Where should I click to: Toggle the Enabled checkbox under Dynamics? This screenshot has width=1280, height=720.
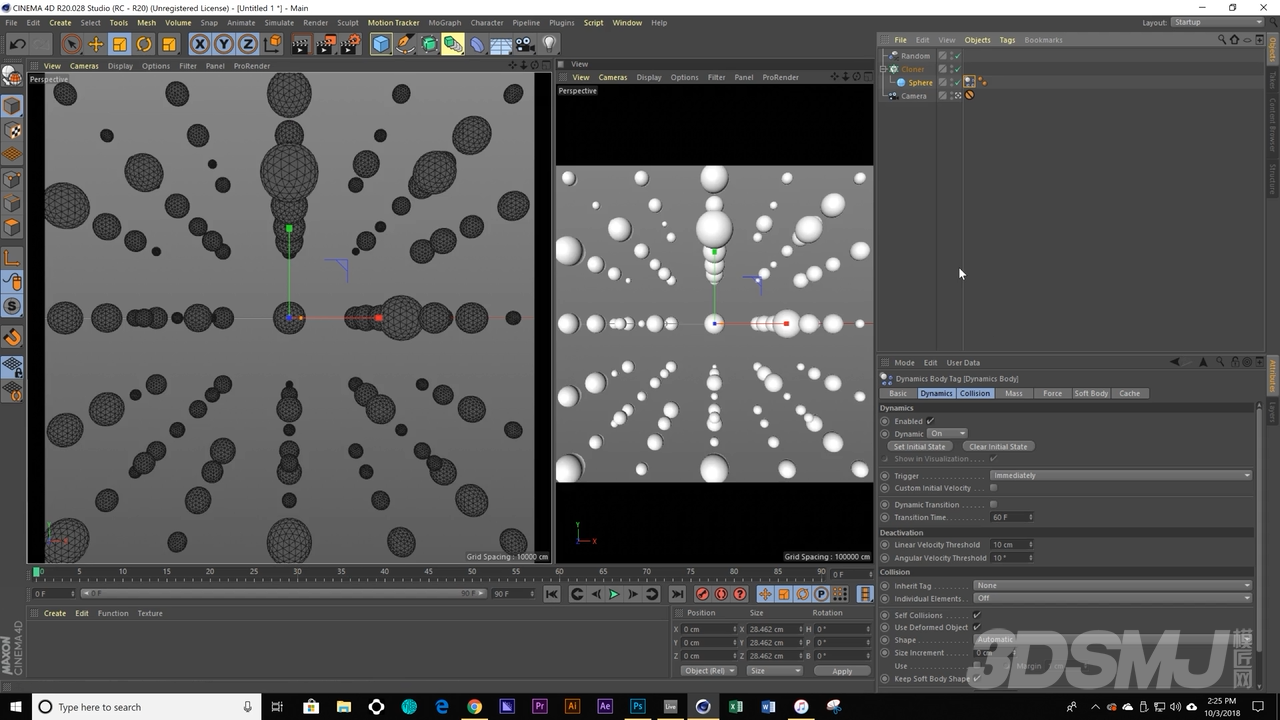click(x=930, y=421)
